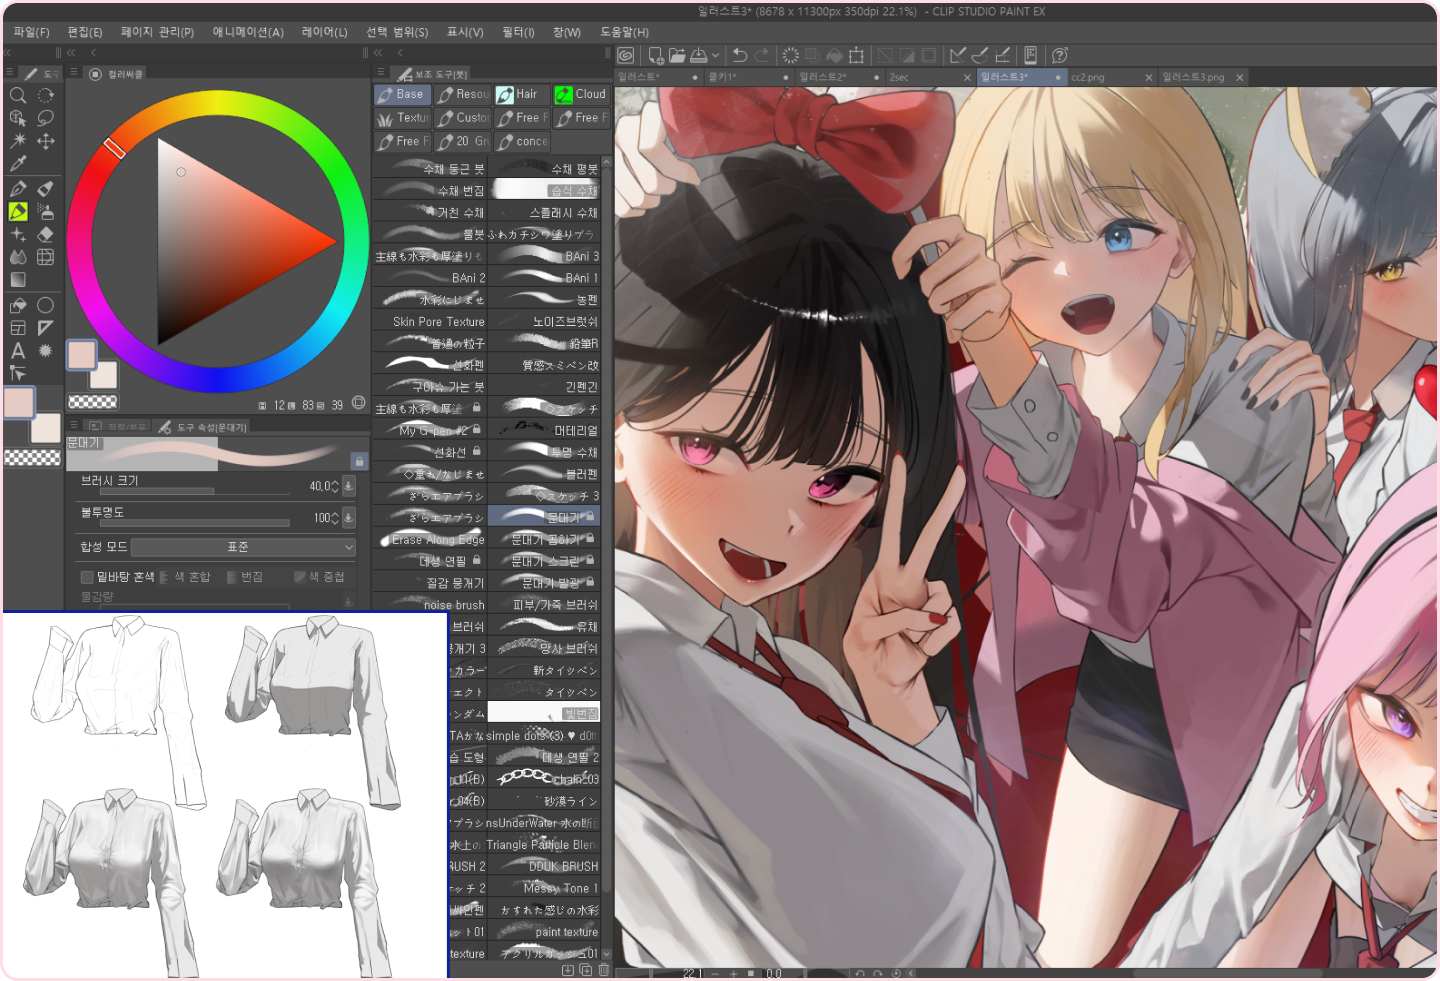The height and width of the screenshot is (981, 1440).
Task: Select the Auto select magic wand tool
Action: pyautogui.click(x=18, y=141)
